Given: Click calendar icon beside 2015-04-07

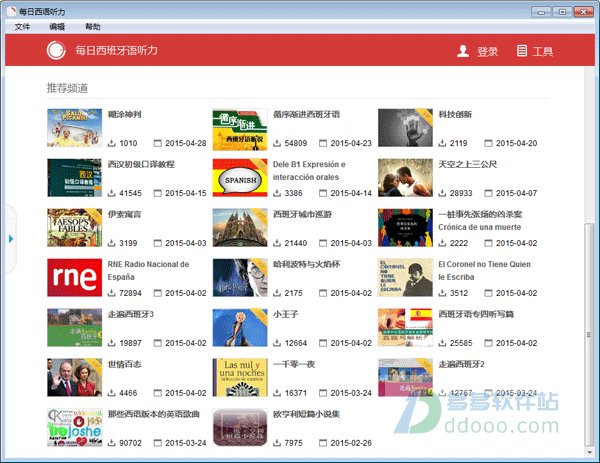Looking at the screenshot, I should click(x=488, y=193).
